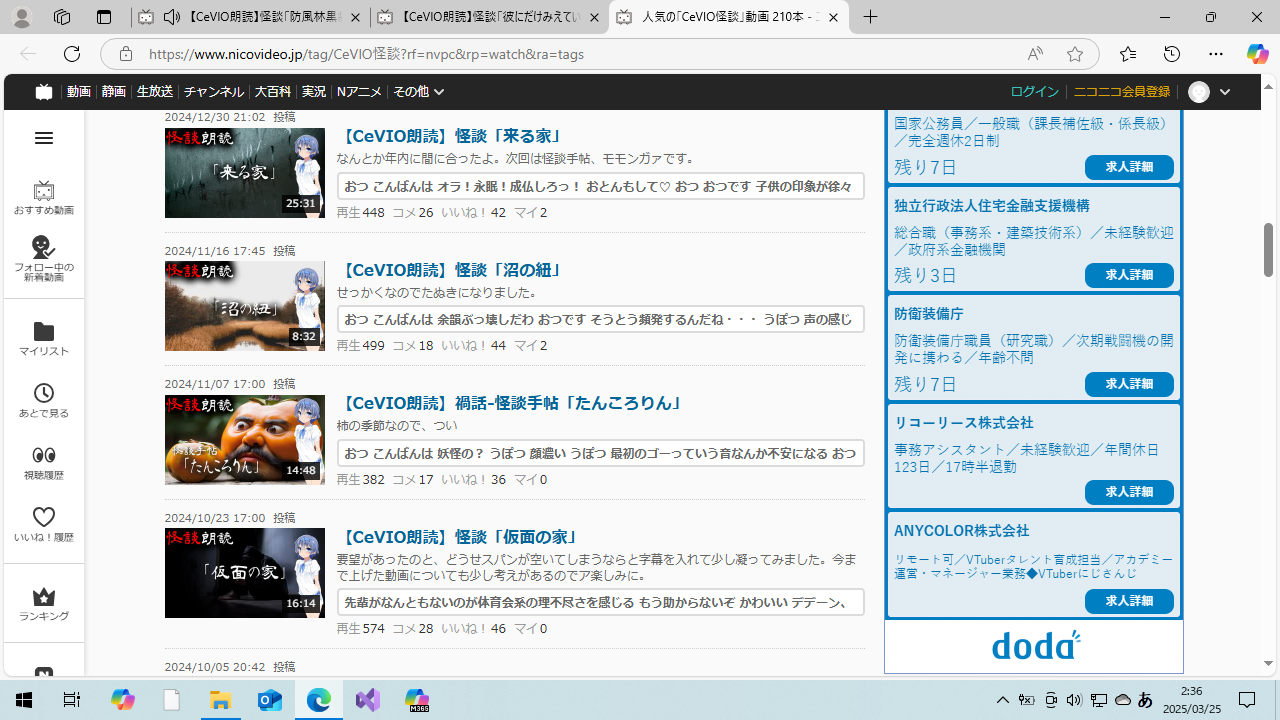Click 求人詳細 for リコーリース株式会社
This screenshot has width=1280, height=720.
click(x=1129, y=492)
